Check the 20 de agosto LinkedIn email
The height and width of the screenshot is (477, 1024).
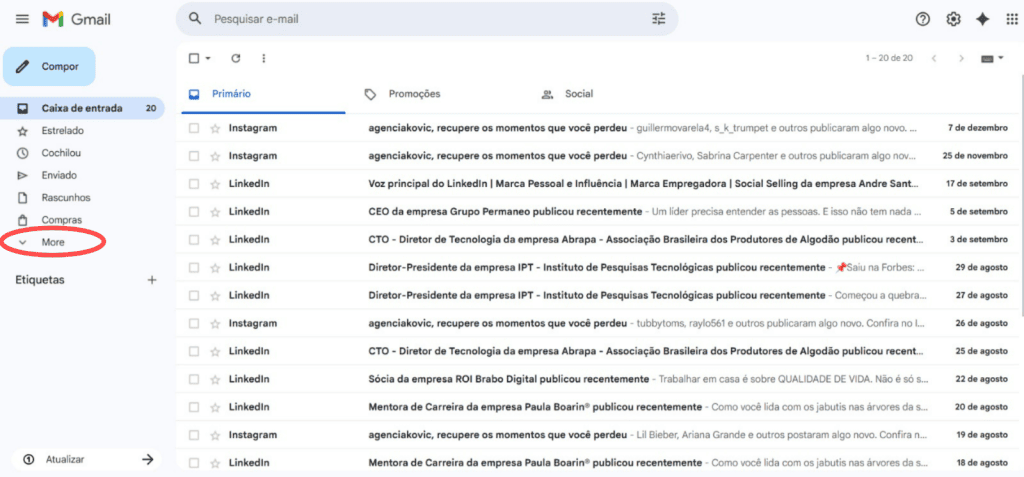pos(194,407)
